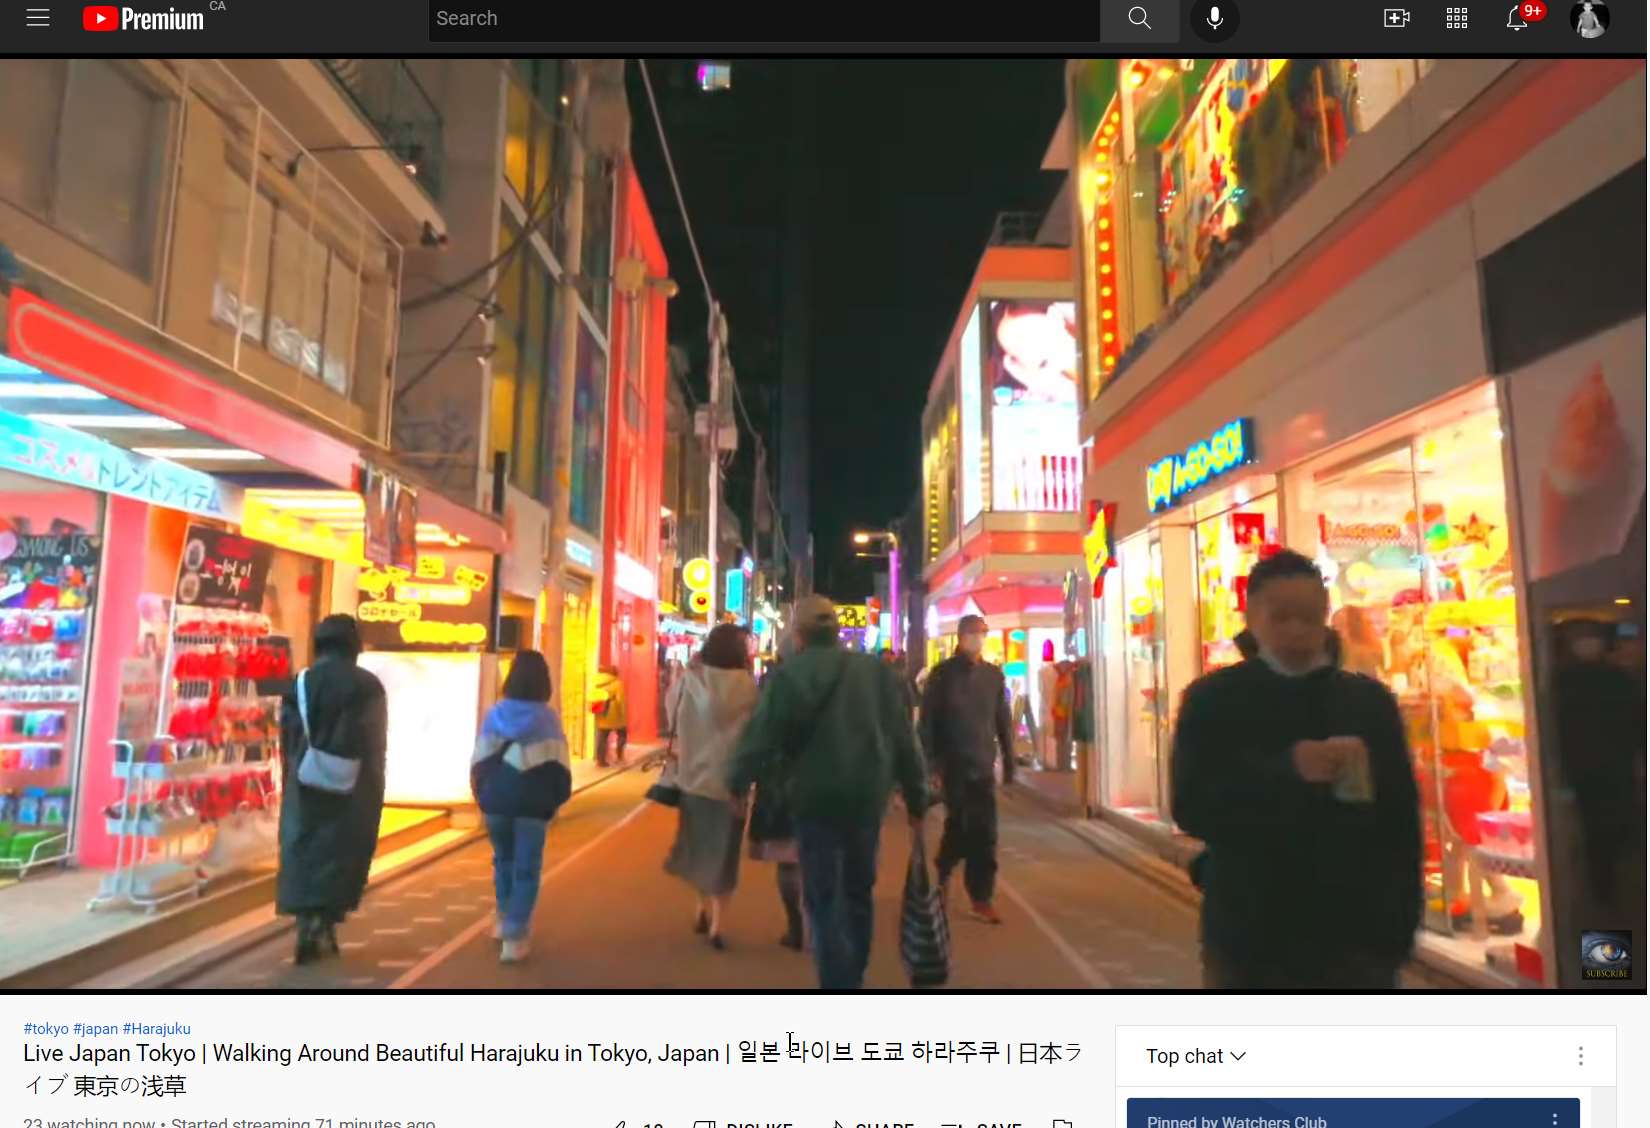The height and width of the screenshot is (1128, 1650).
Task: Click the #Harajuku hashtag link
Action: pos(156,1029)
